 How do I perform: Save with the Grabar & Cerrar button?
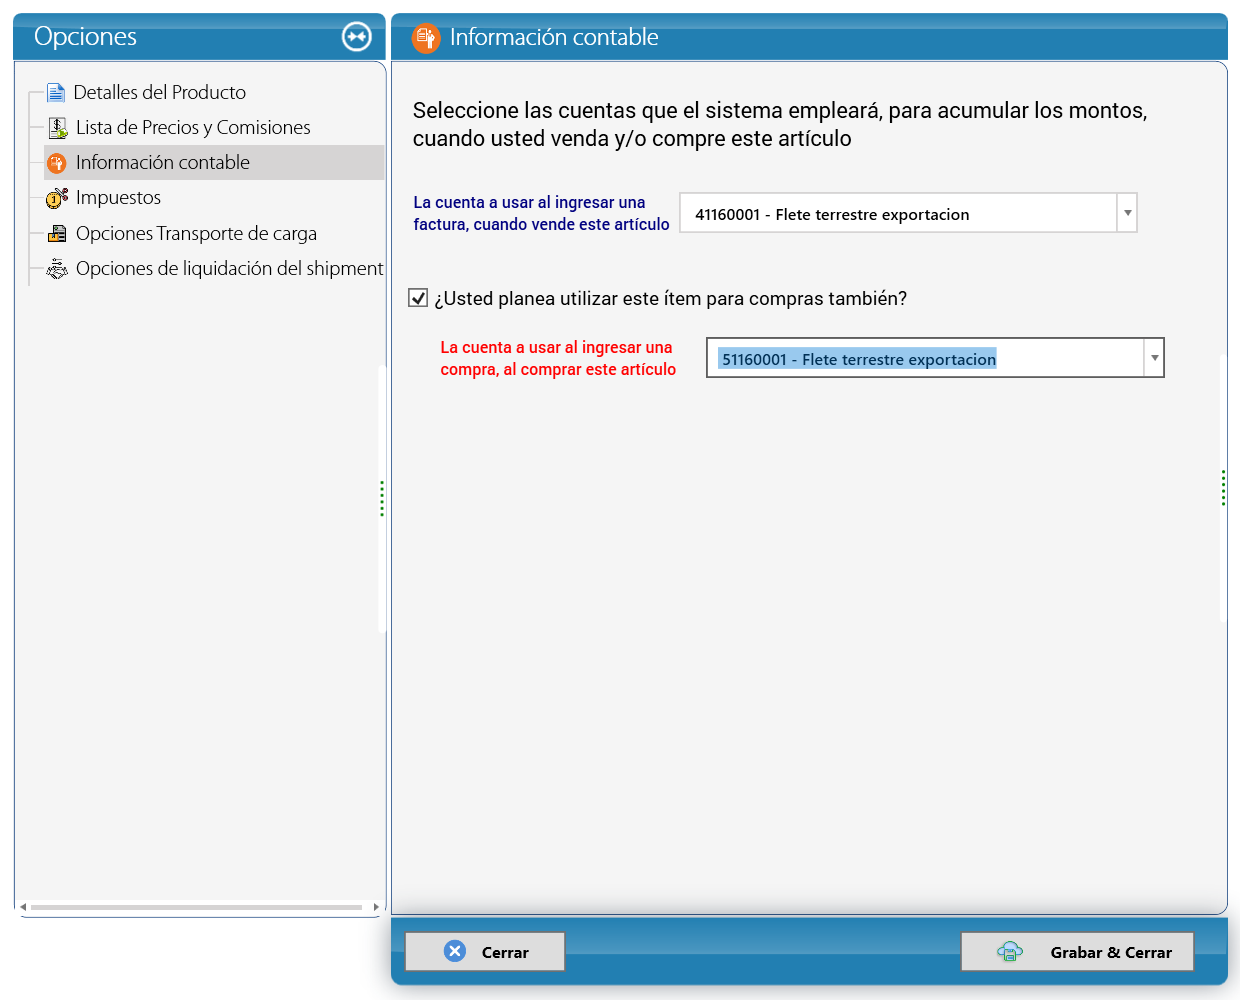tap(1078, 952)
